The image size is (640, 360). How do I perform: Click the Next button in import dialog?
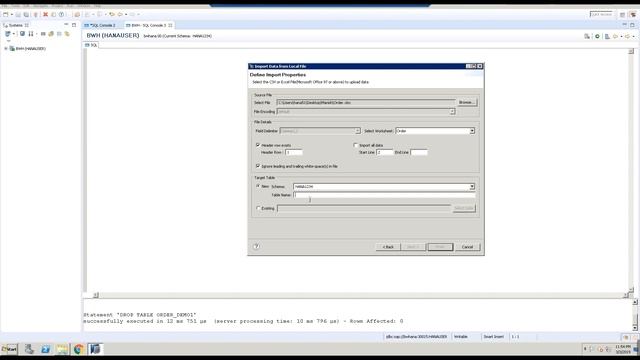click(413, 247)
